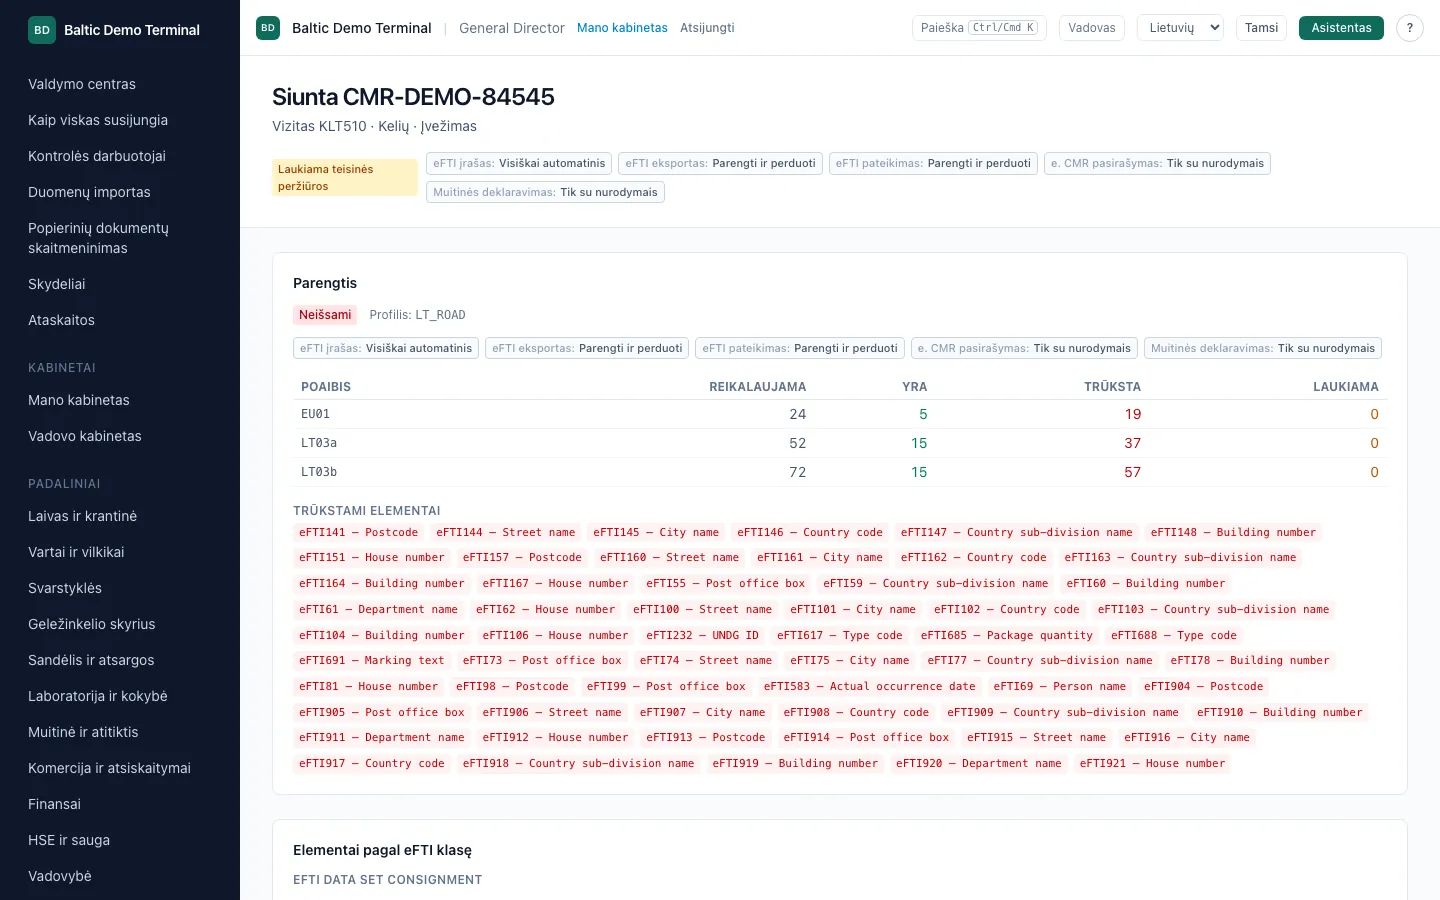The image size is (1440, 900).
Task: Click missing element eFTI685 – Package quantity
Action: pos(1007,635)
